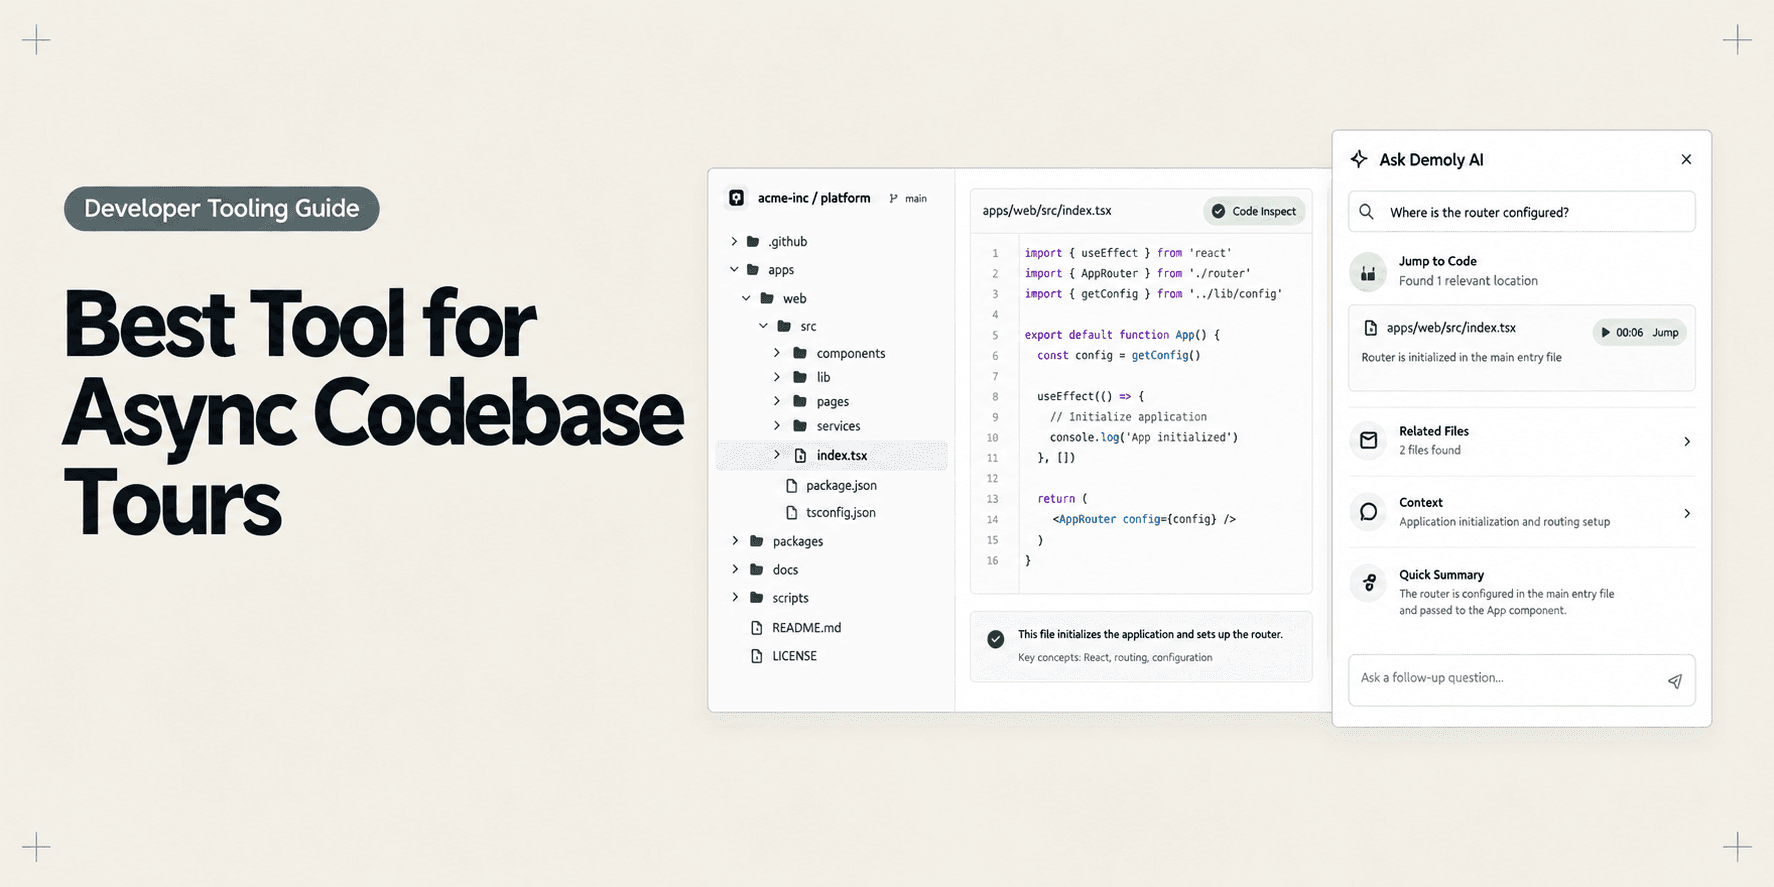Viewport: 1774px width, 887px height.
Task: Click the acme-inc repository logo icon
Action: pos(736,198)
